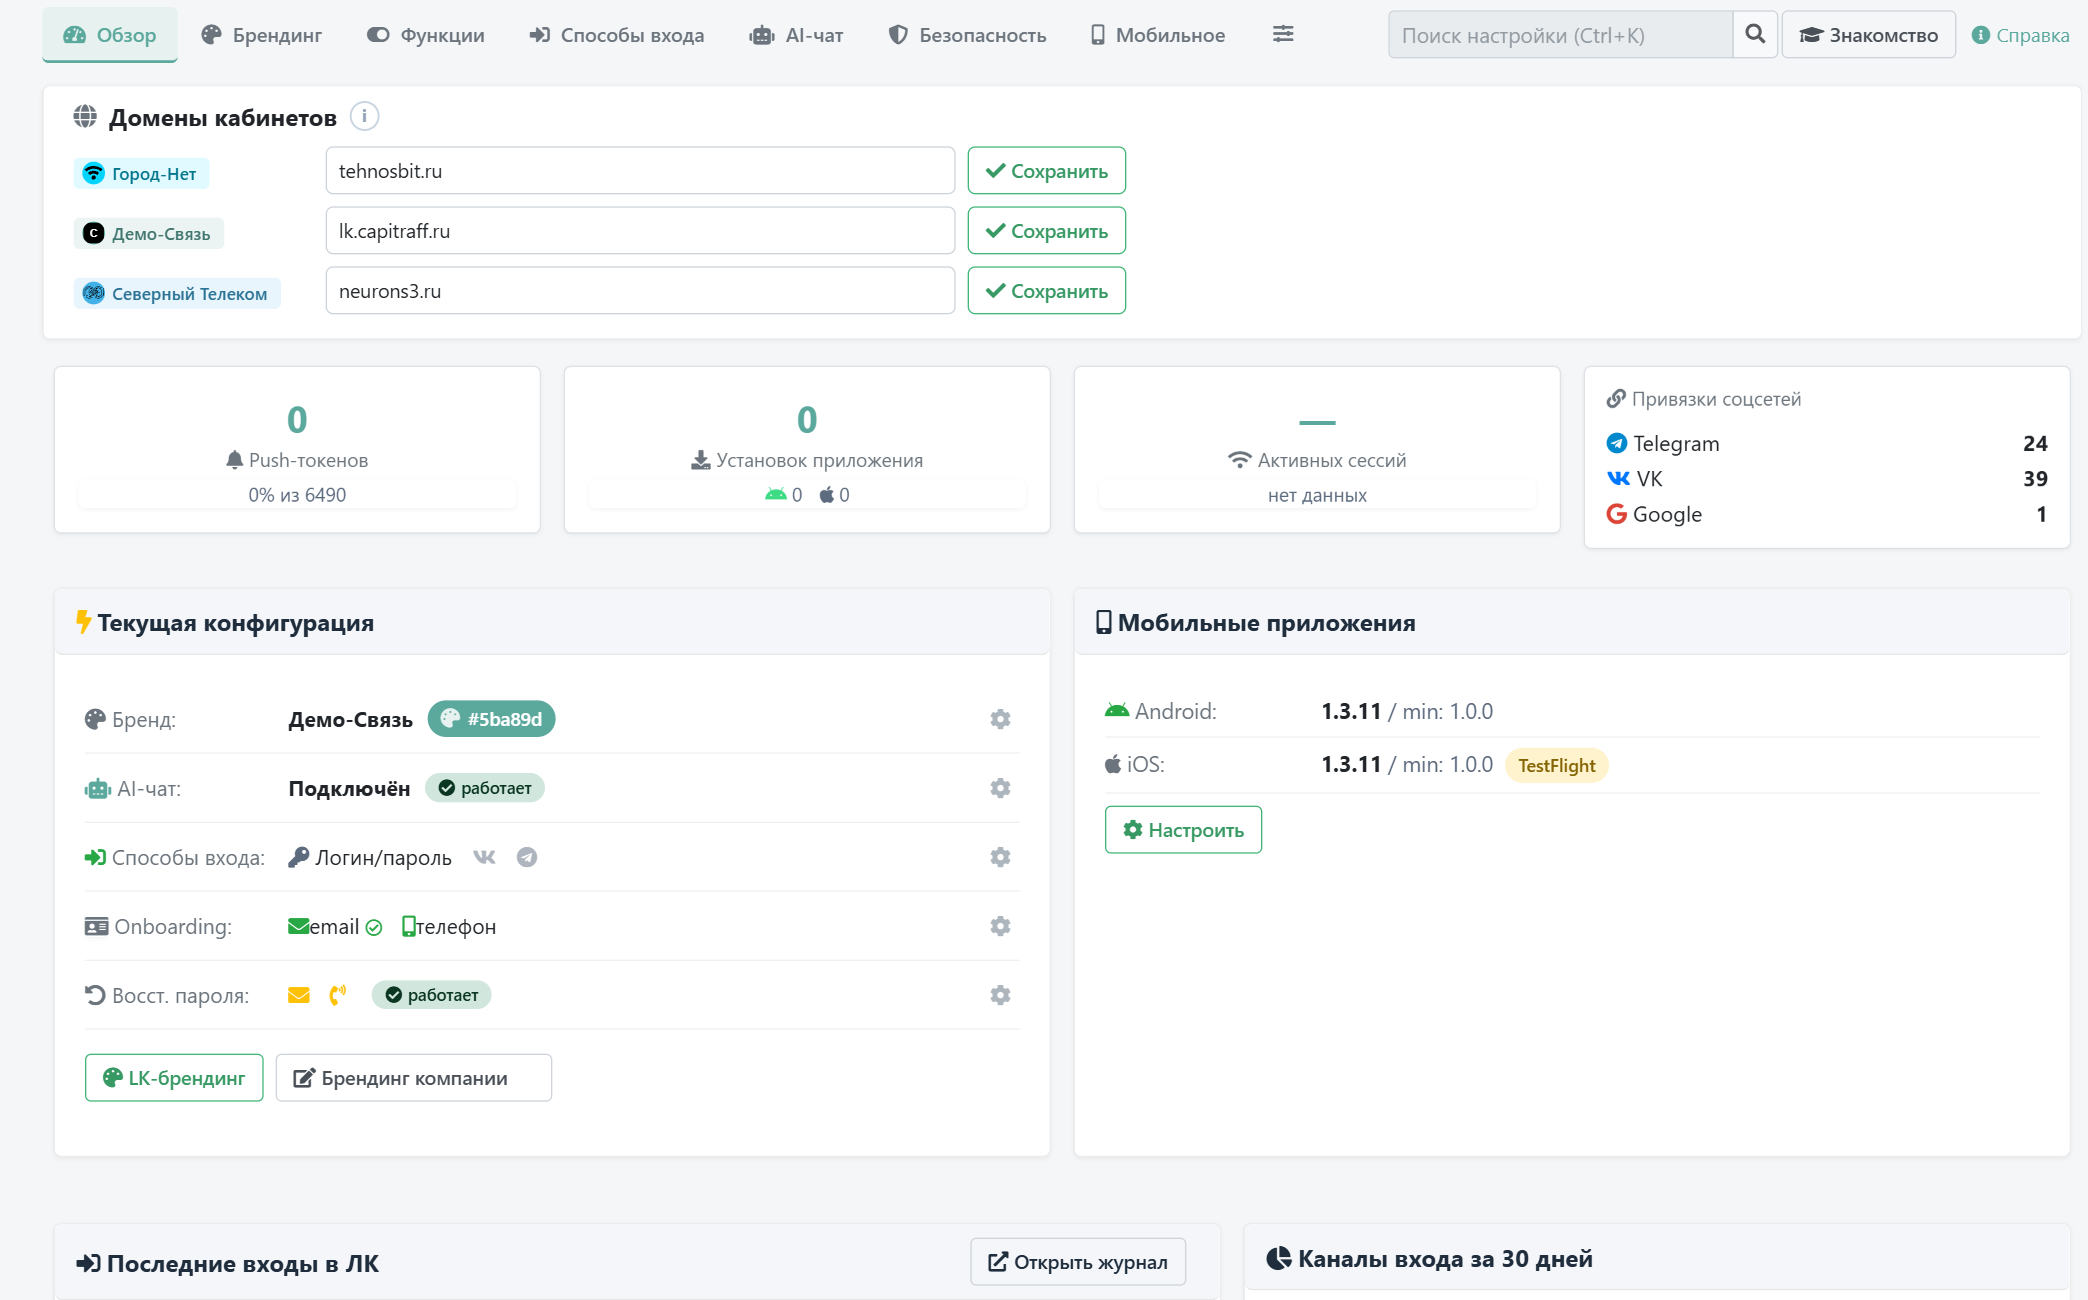Click the VK login method icon
Viewport: 2088px width, 1300px height.
(x=484, y=857)
